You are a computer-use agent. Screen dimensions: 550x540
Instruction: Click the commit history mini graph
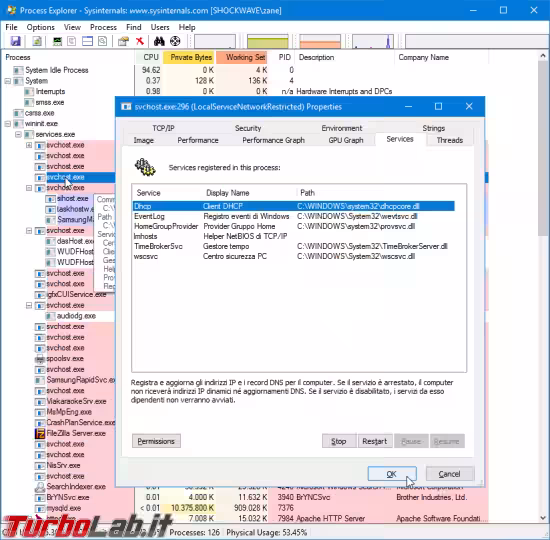pos(268,41)
